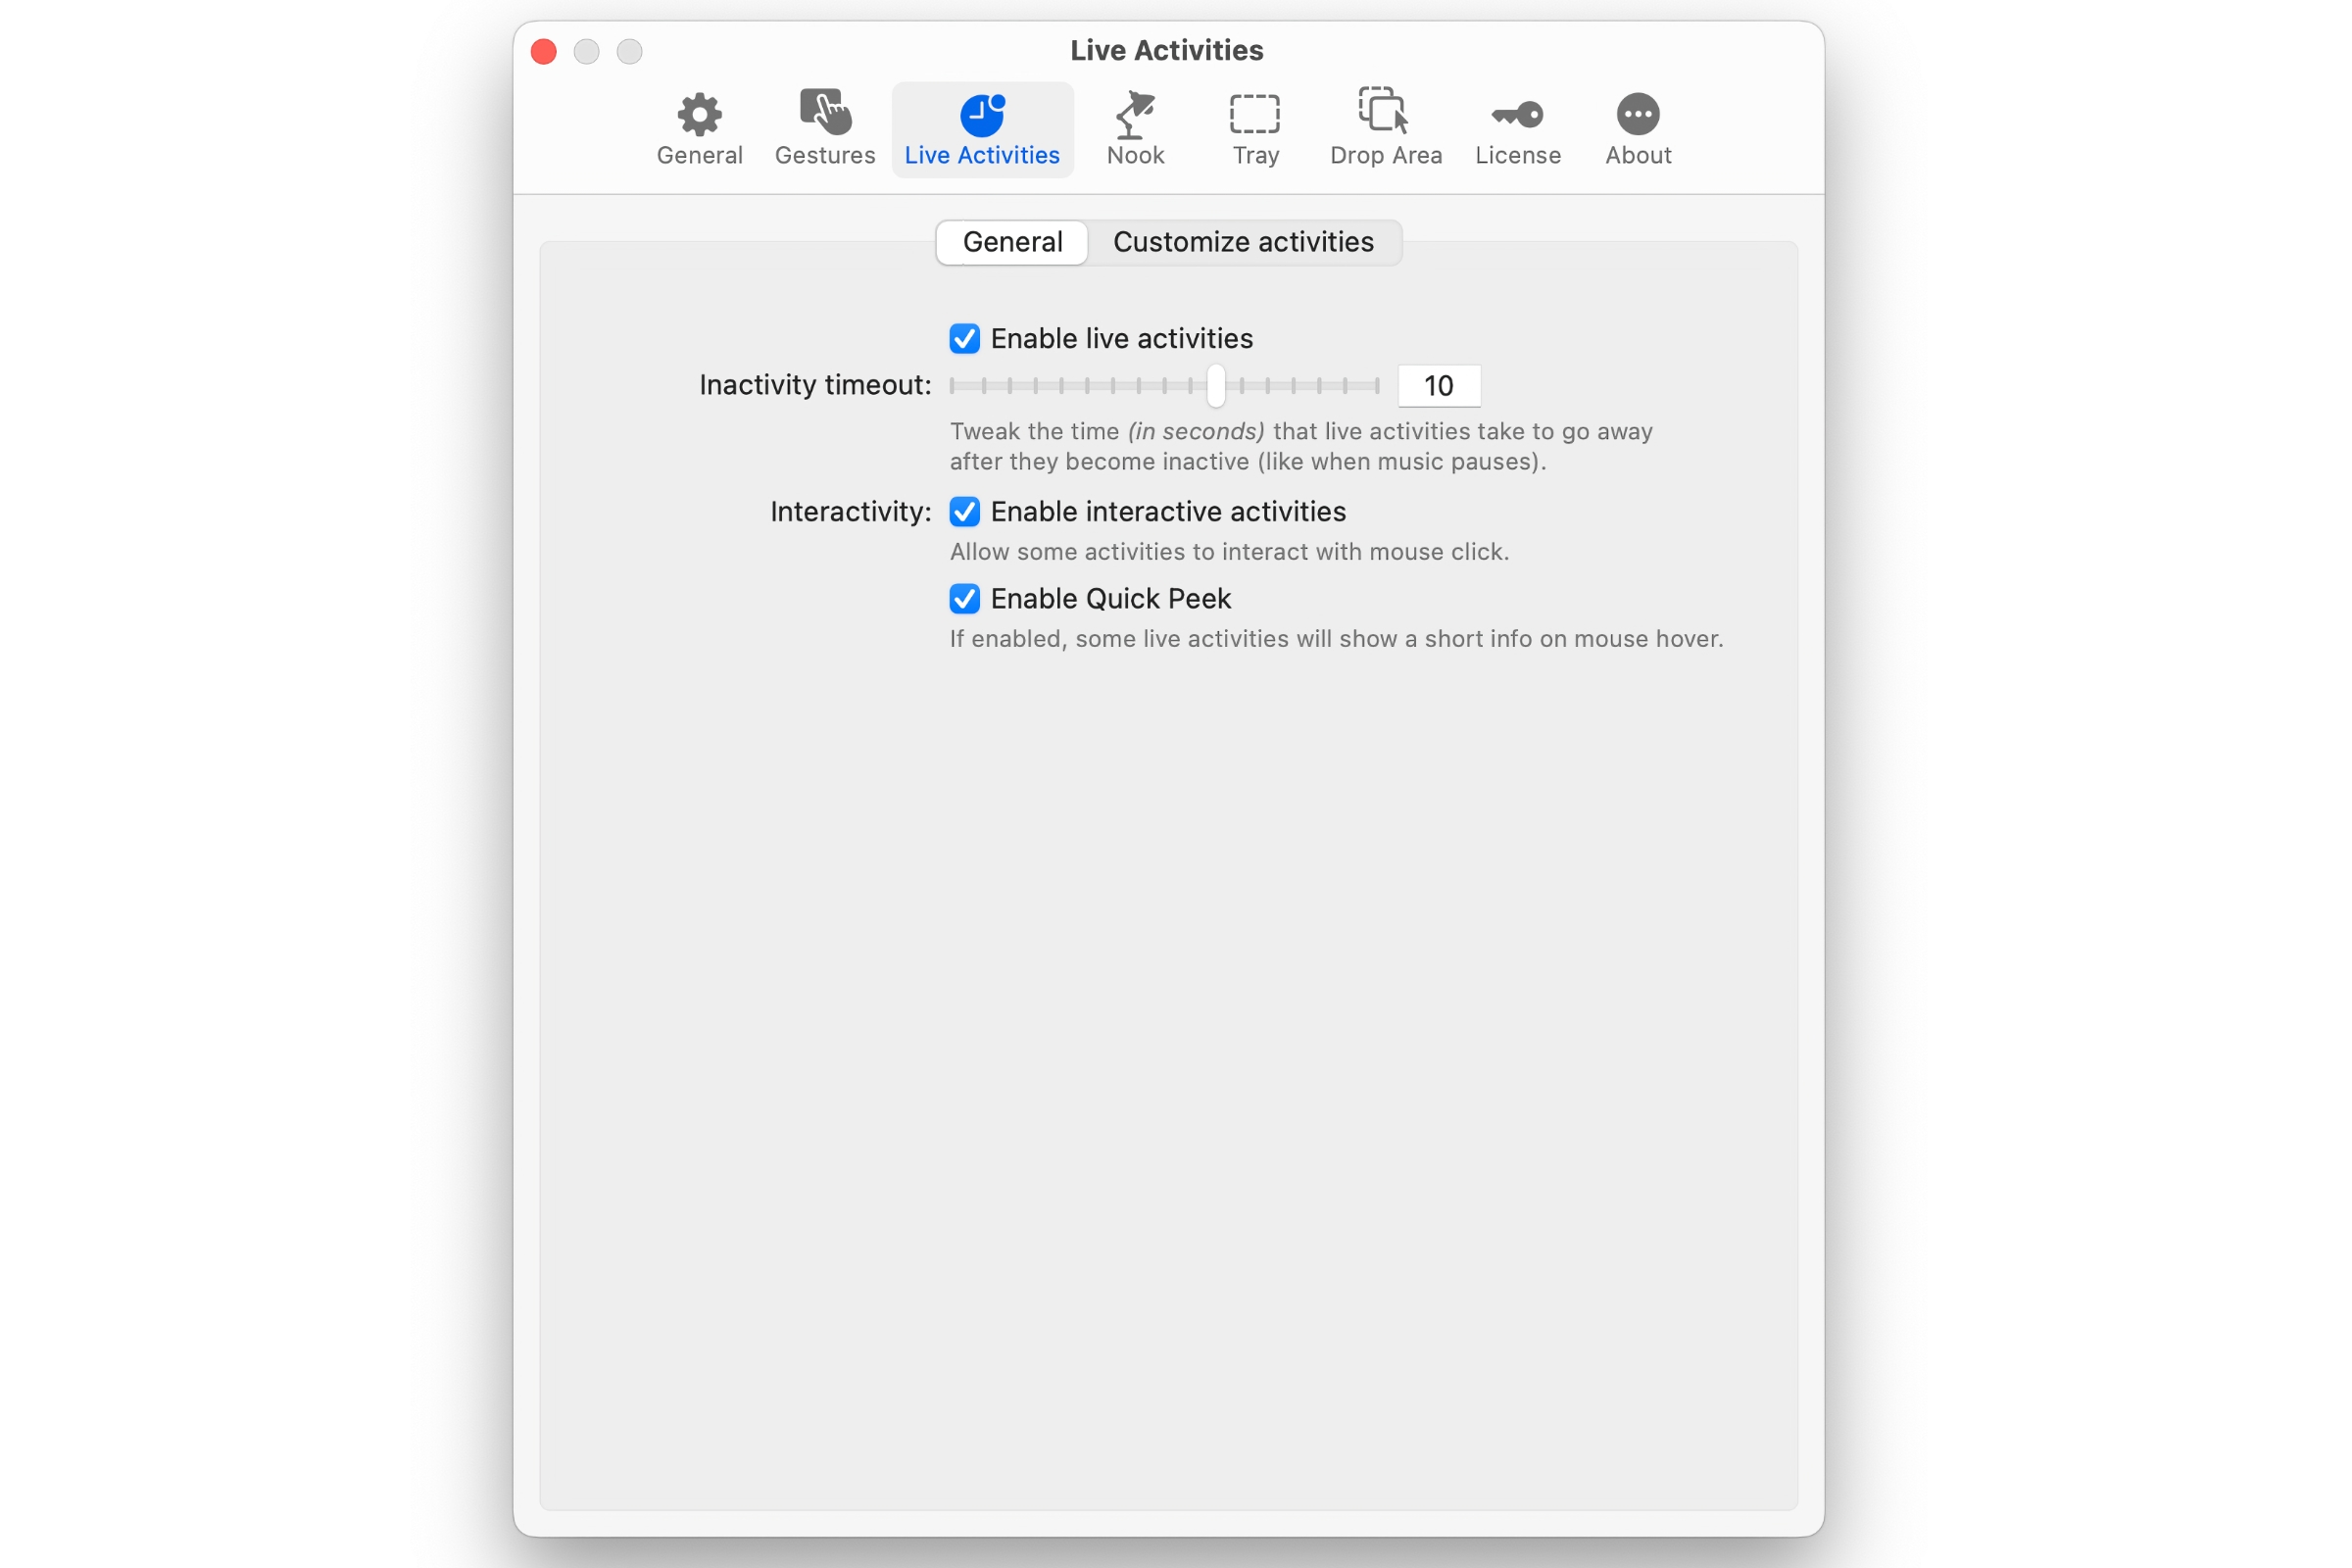
Task: Select the Tray settings icon
Action: tap(1253, 118)
